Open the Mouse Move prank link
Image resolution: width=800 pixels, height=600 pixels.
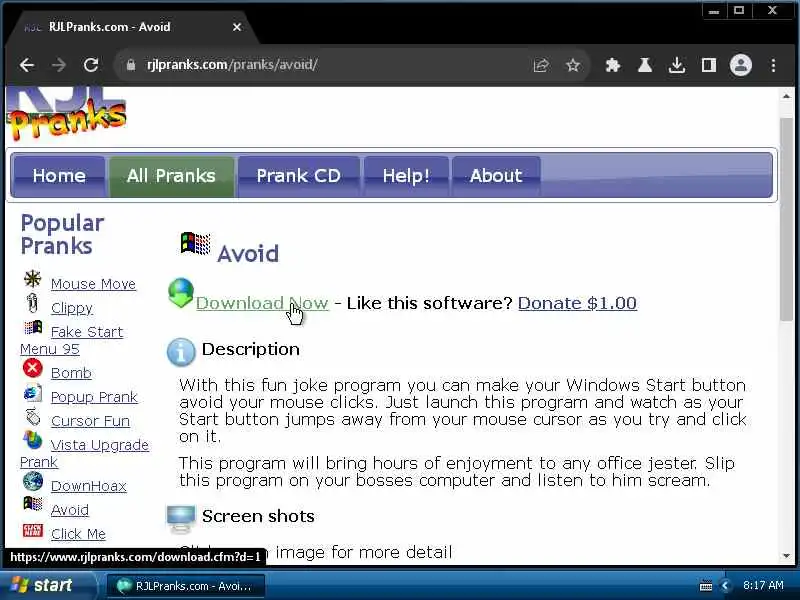click(x=93, y=284)
